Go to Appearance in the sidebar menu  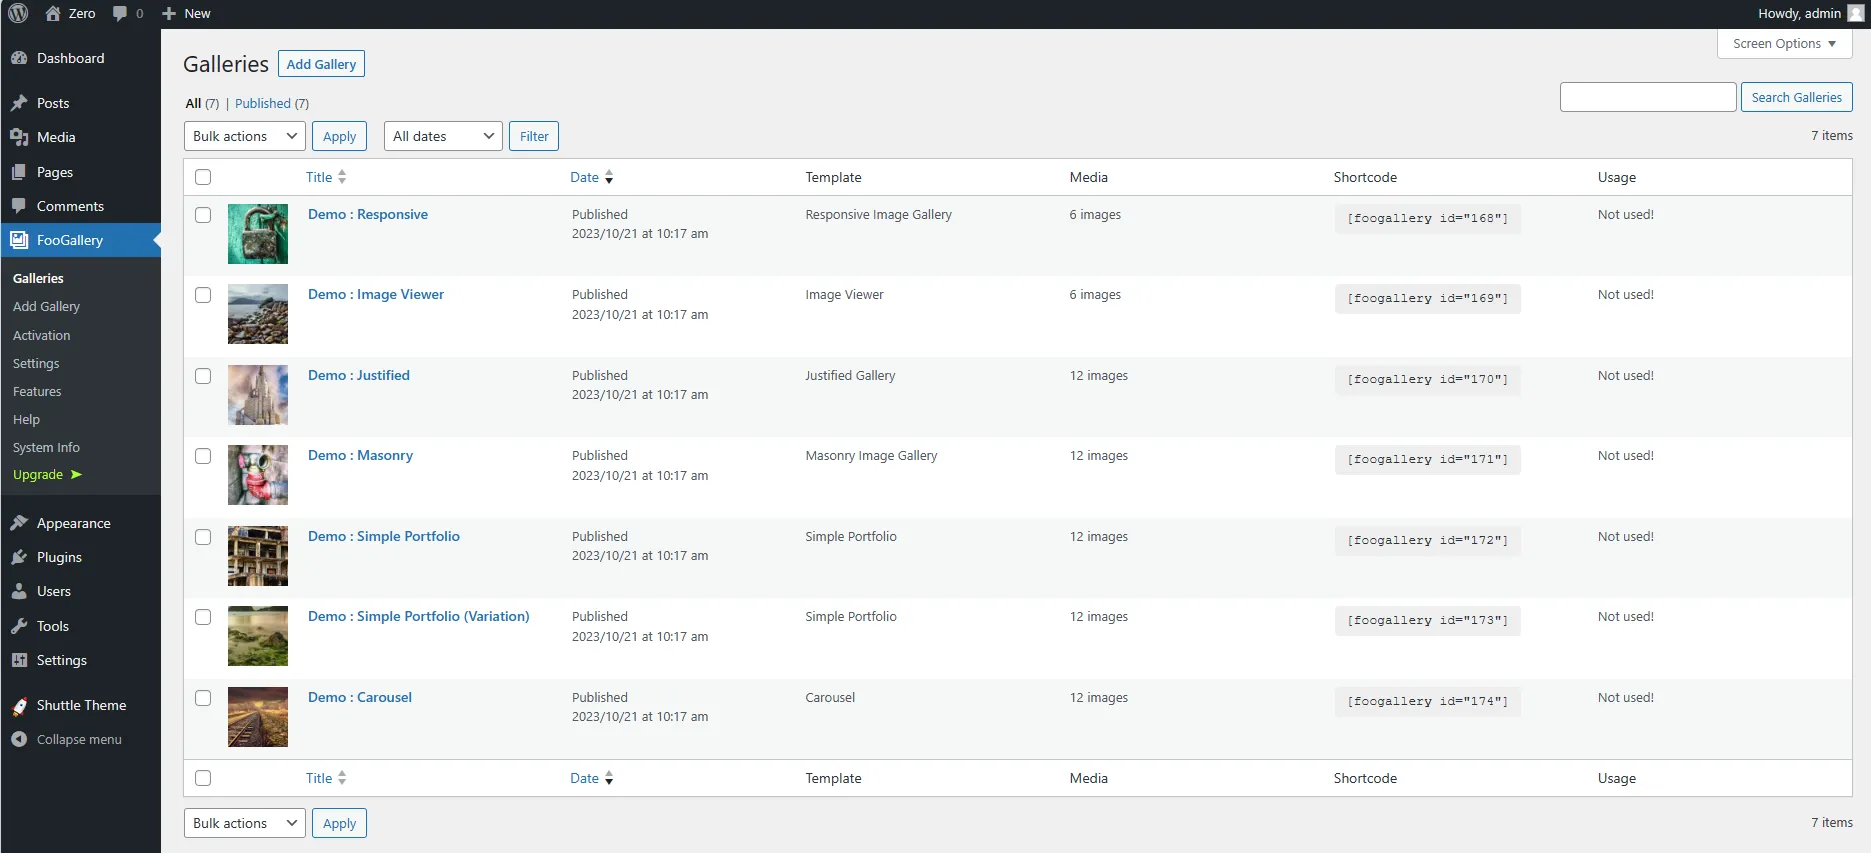pos(73,523)
